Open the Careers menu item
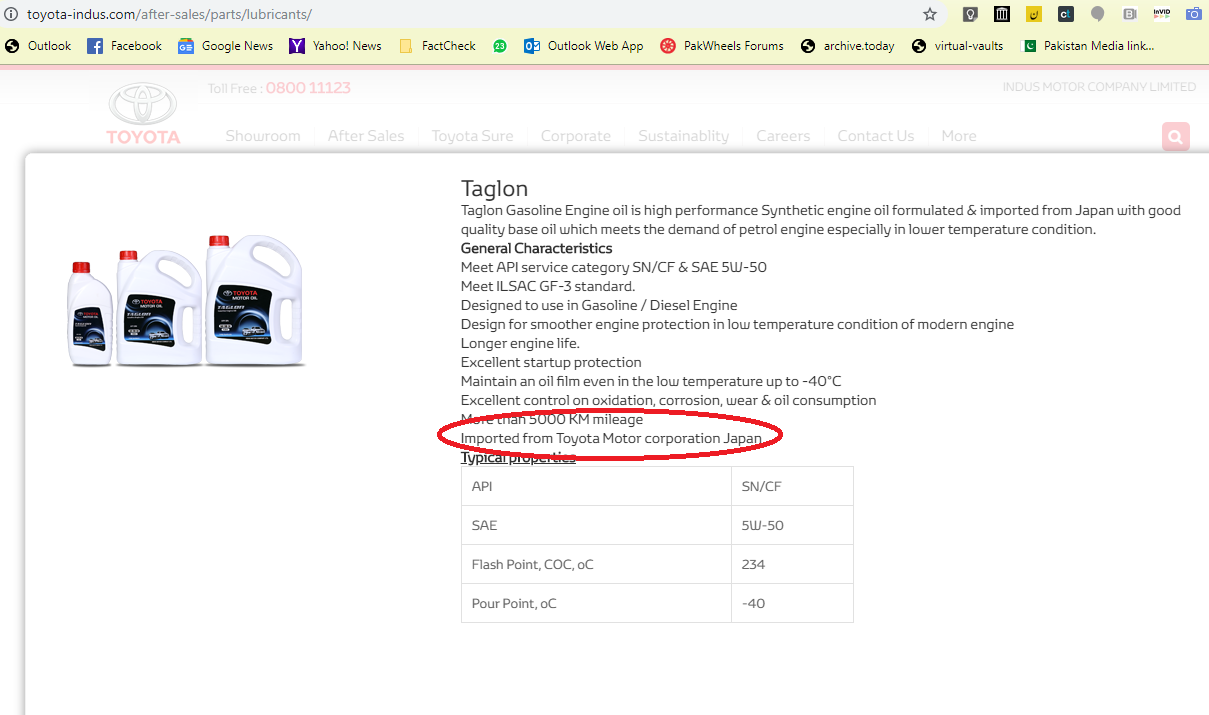Viewport: 1209px width, 715px height. pos(783,136)
